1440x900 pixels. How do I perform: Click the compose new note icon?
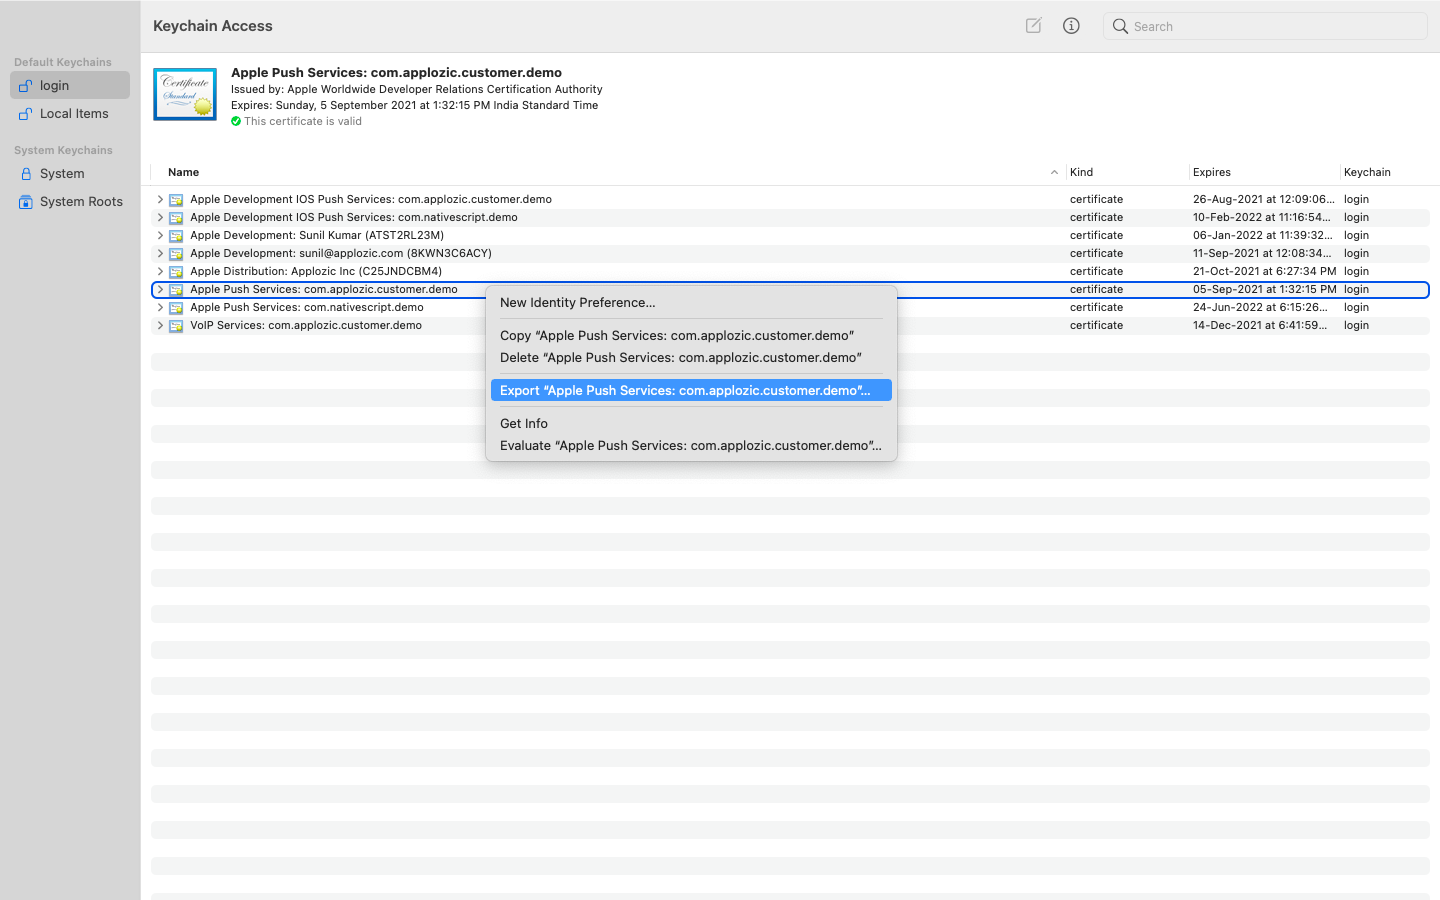click(1034, 26)
